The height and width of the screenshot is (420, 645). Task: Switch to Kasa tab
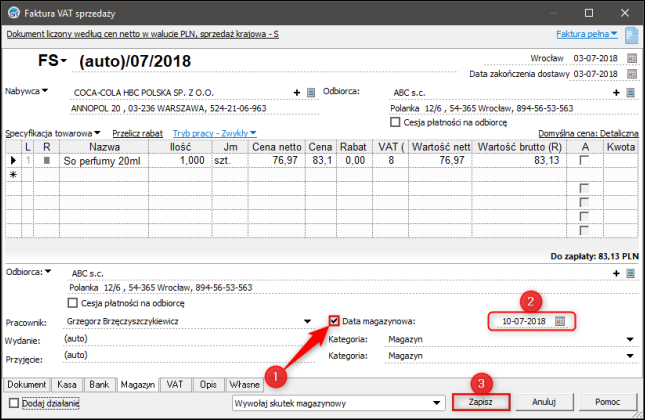click(x=67, y=385)
